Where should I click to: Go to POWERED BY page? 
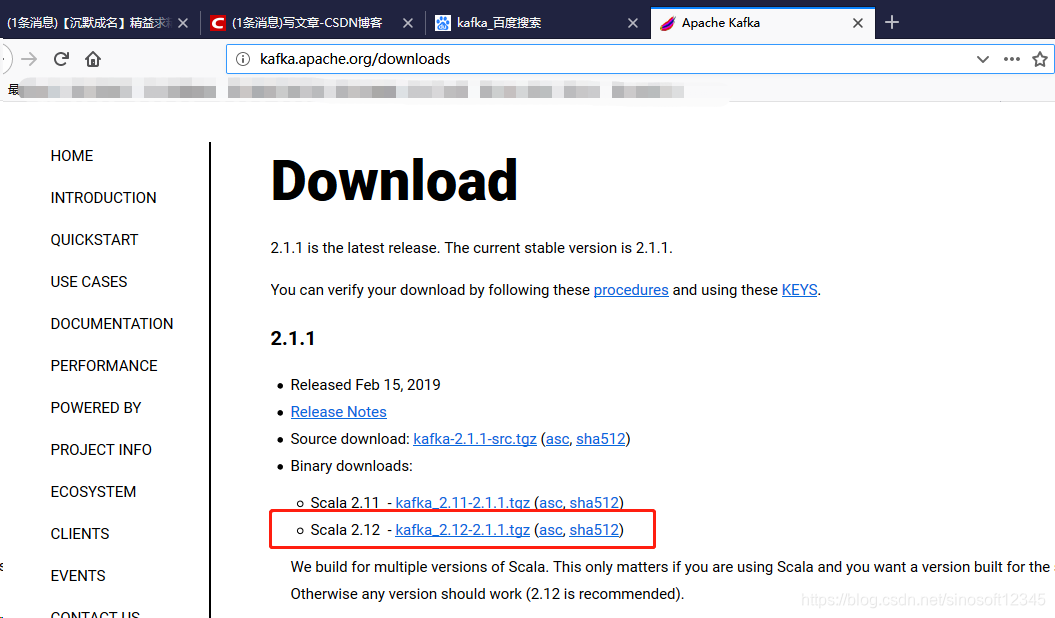tap(96, 408)
